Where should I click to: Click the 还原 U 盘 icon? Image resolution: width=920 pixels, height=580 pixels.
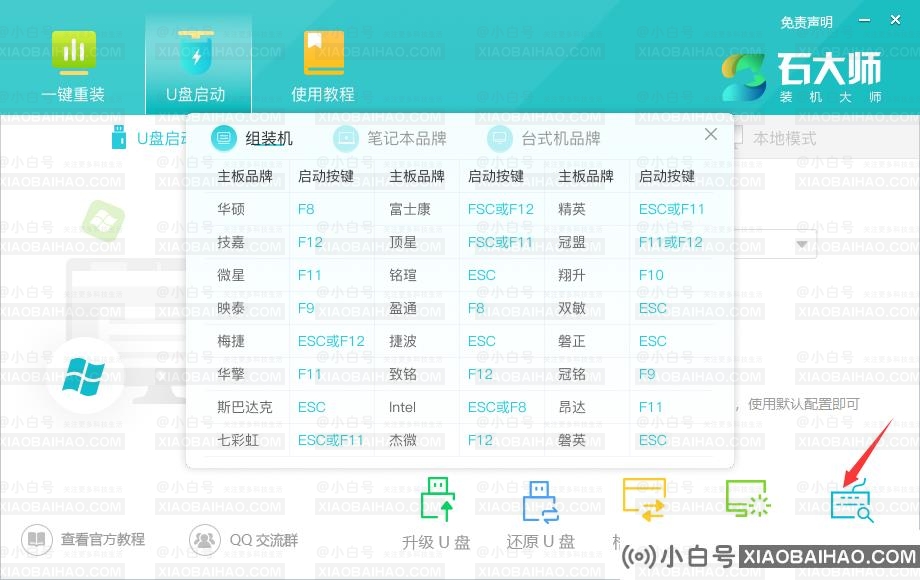coord(540,501)
